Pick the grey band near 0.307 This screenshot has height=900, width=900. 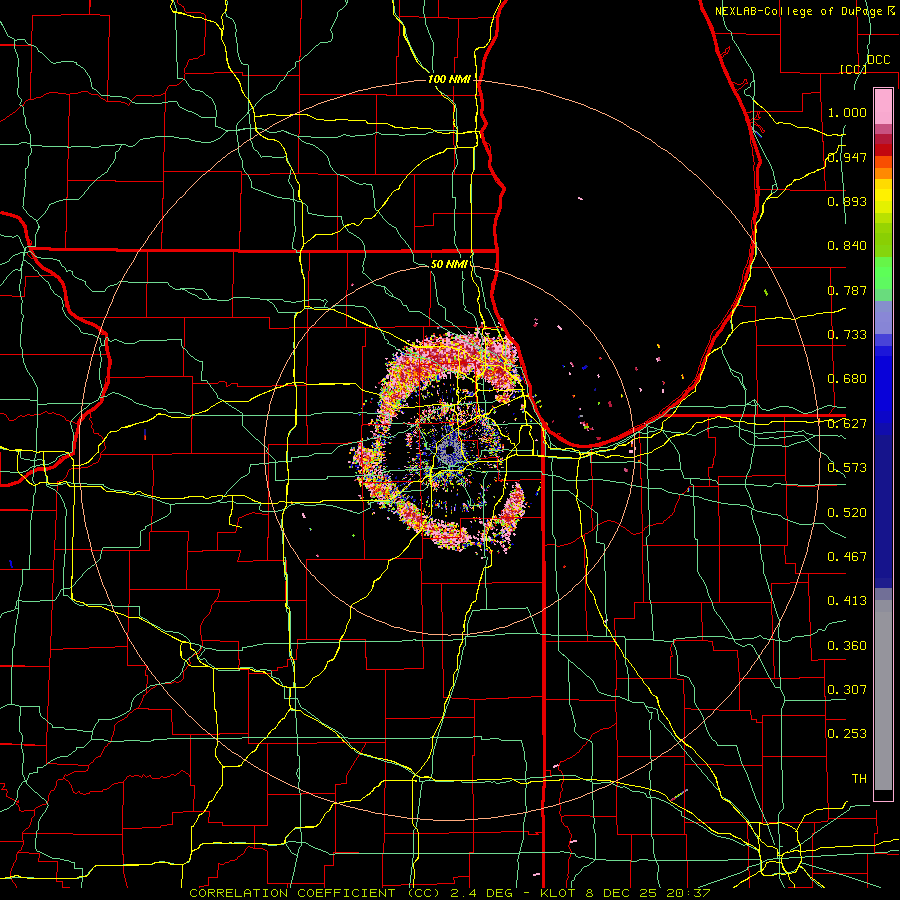(x=883, y=695)
